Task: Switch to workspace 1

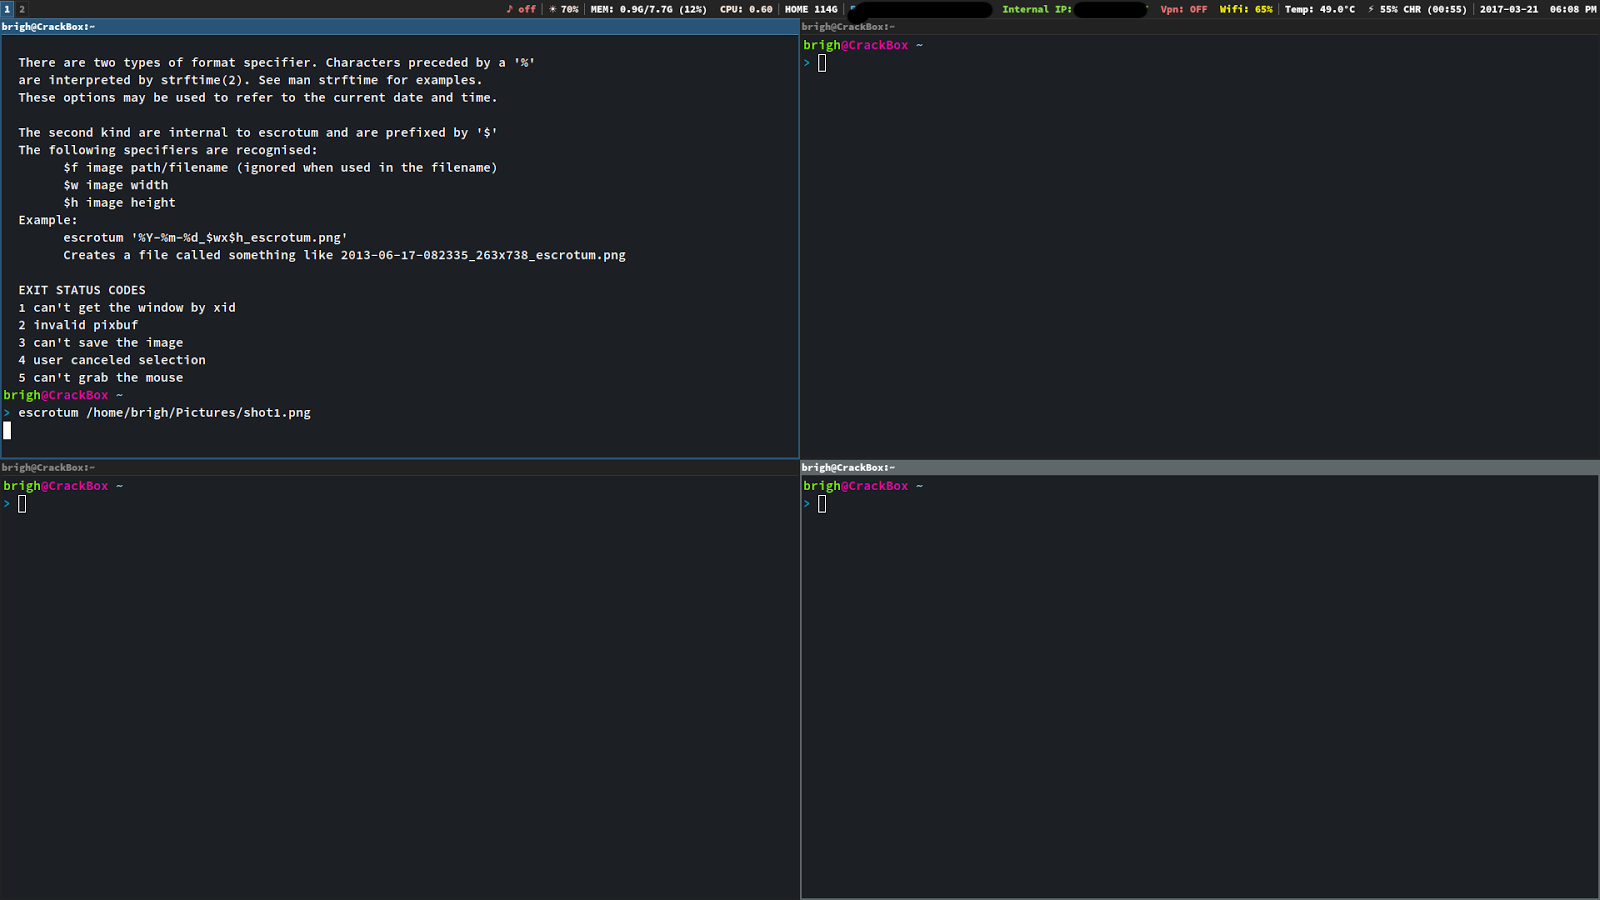Action: pos(6,9)
